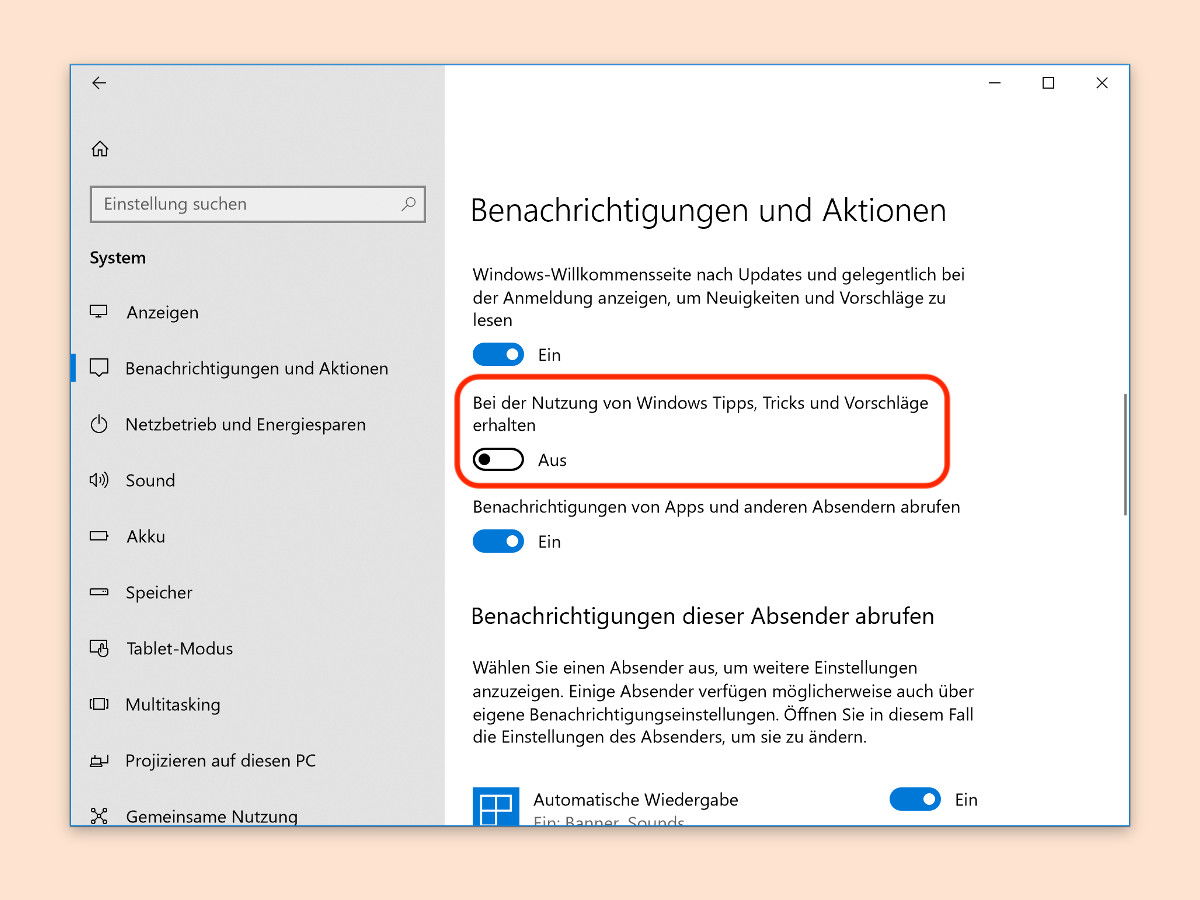The width and height of the screenshot is (1200, 900).
Task: Disable the Windows-Willkommensseite toggle
Action: [498, 355]
